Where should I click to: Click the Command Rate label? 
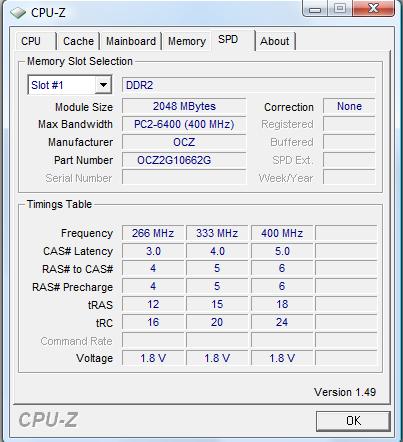click(x=76, y=341)
